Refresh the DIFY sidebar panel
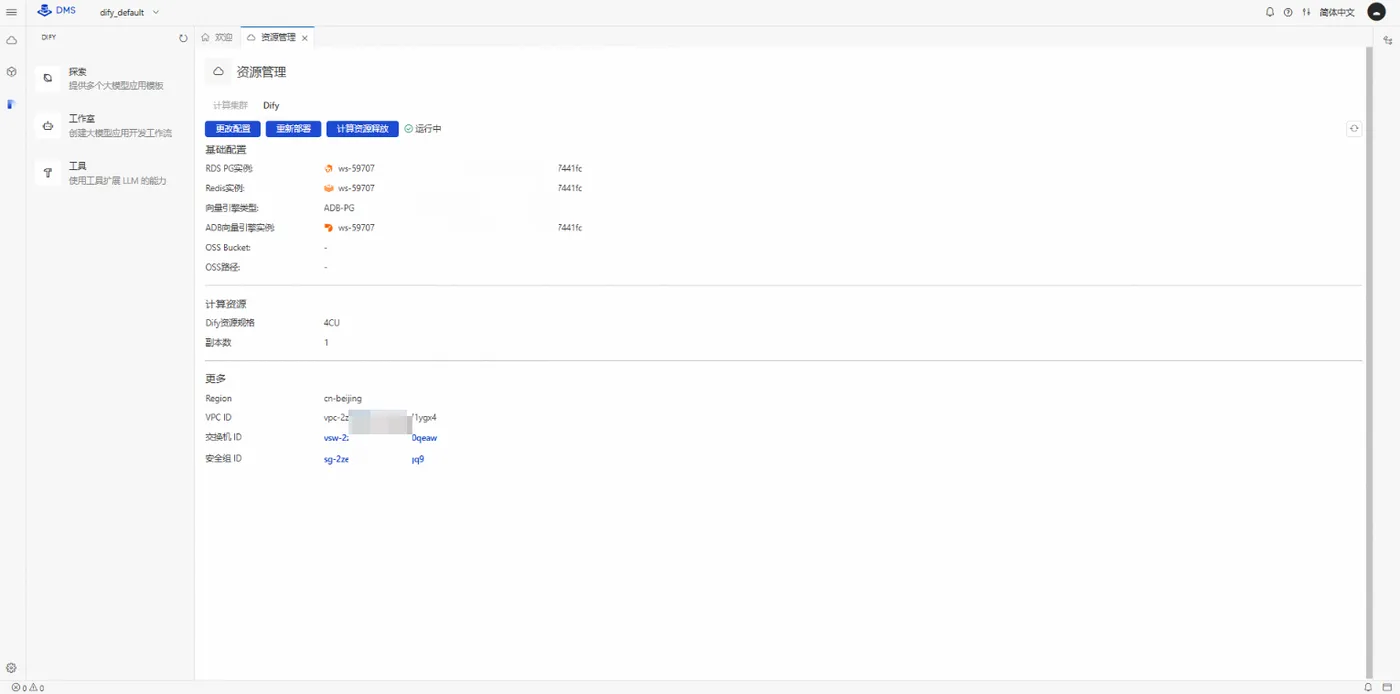The height and width of the screenshot is (694, 1400). point(183,38)
